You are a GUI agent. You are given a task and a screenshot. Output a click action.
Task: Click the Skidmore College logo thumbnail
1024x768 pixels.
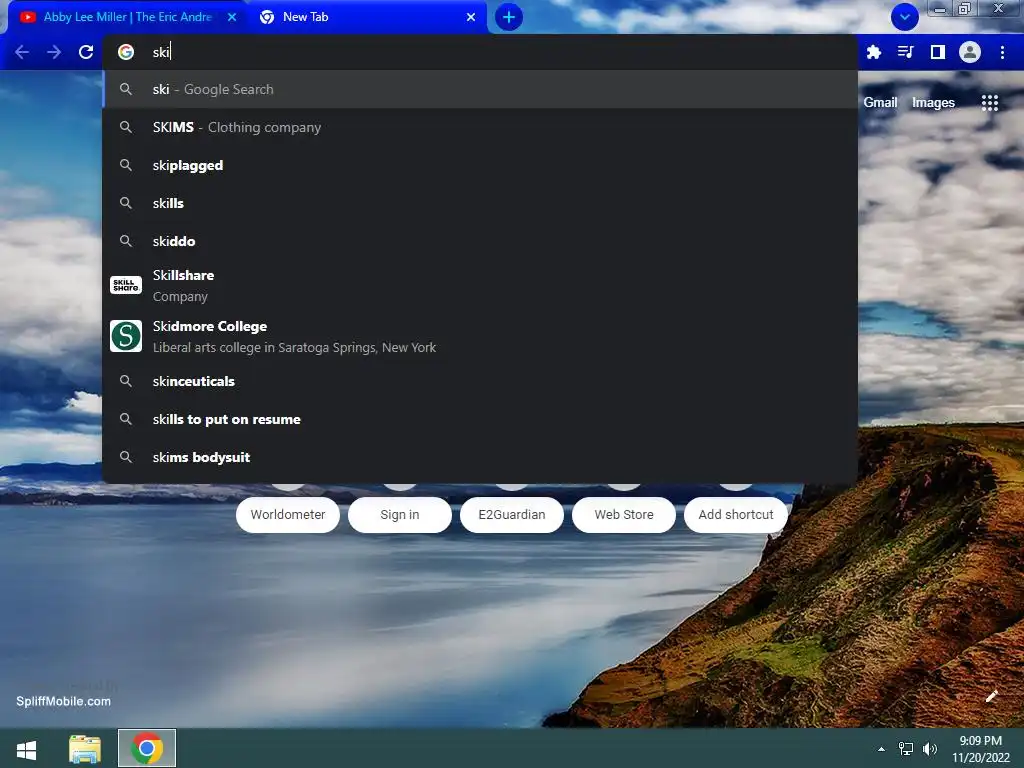(x=126, y=336)
